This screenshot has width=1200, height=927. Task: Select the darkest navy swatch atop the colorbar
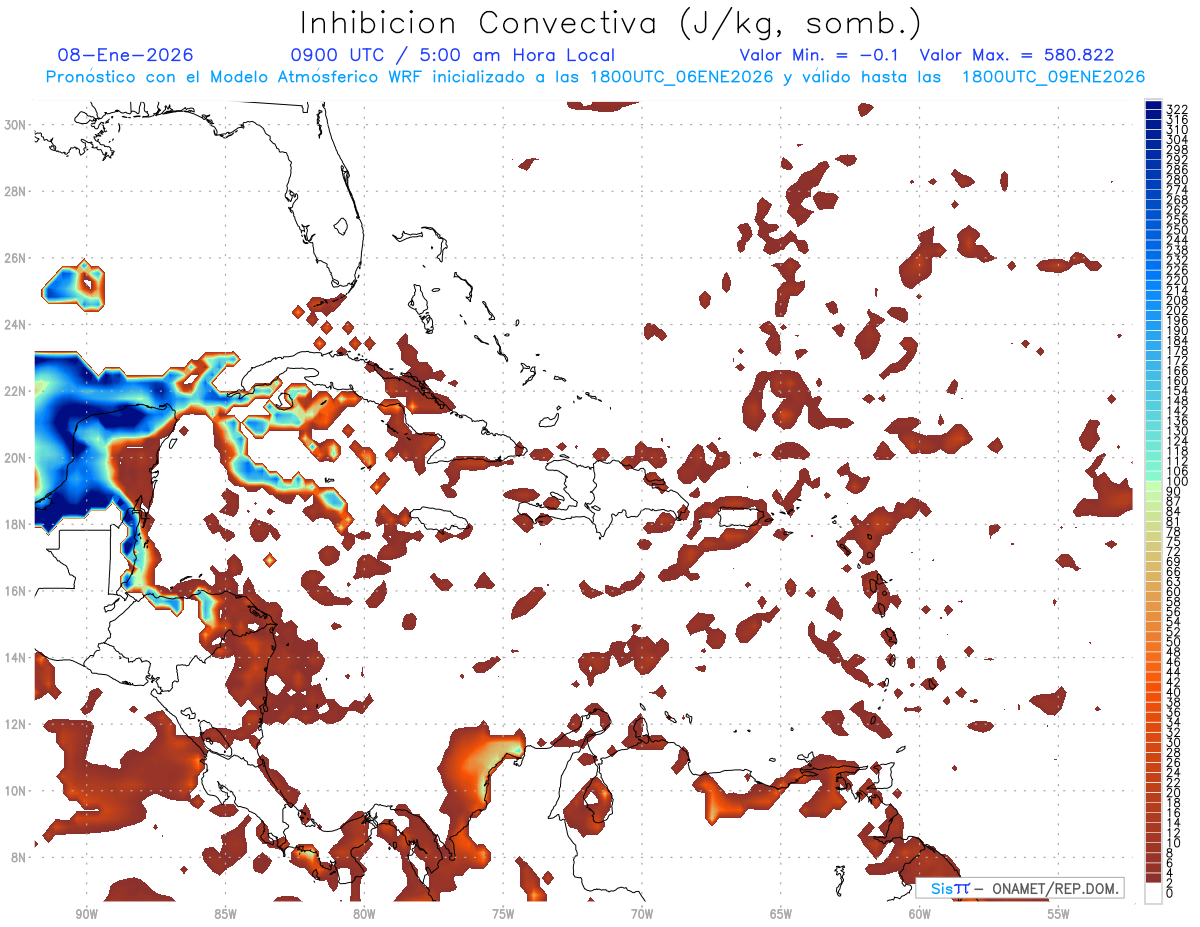coord(1153,104)
